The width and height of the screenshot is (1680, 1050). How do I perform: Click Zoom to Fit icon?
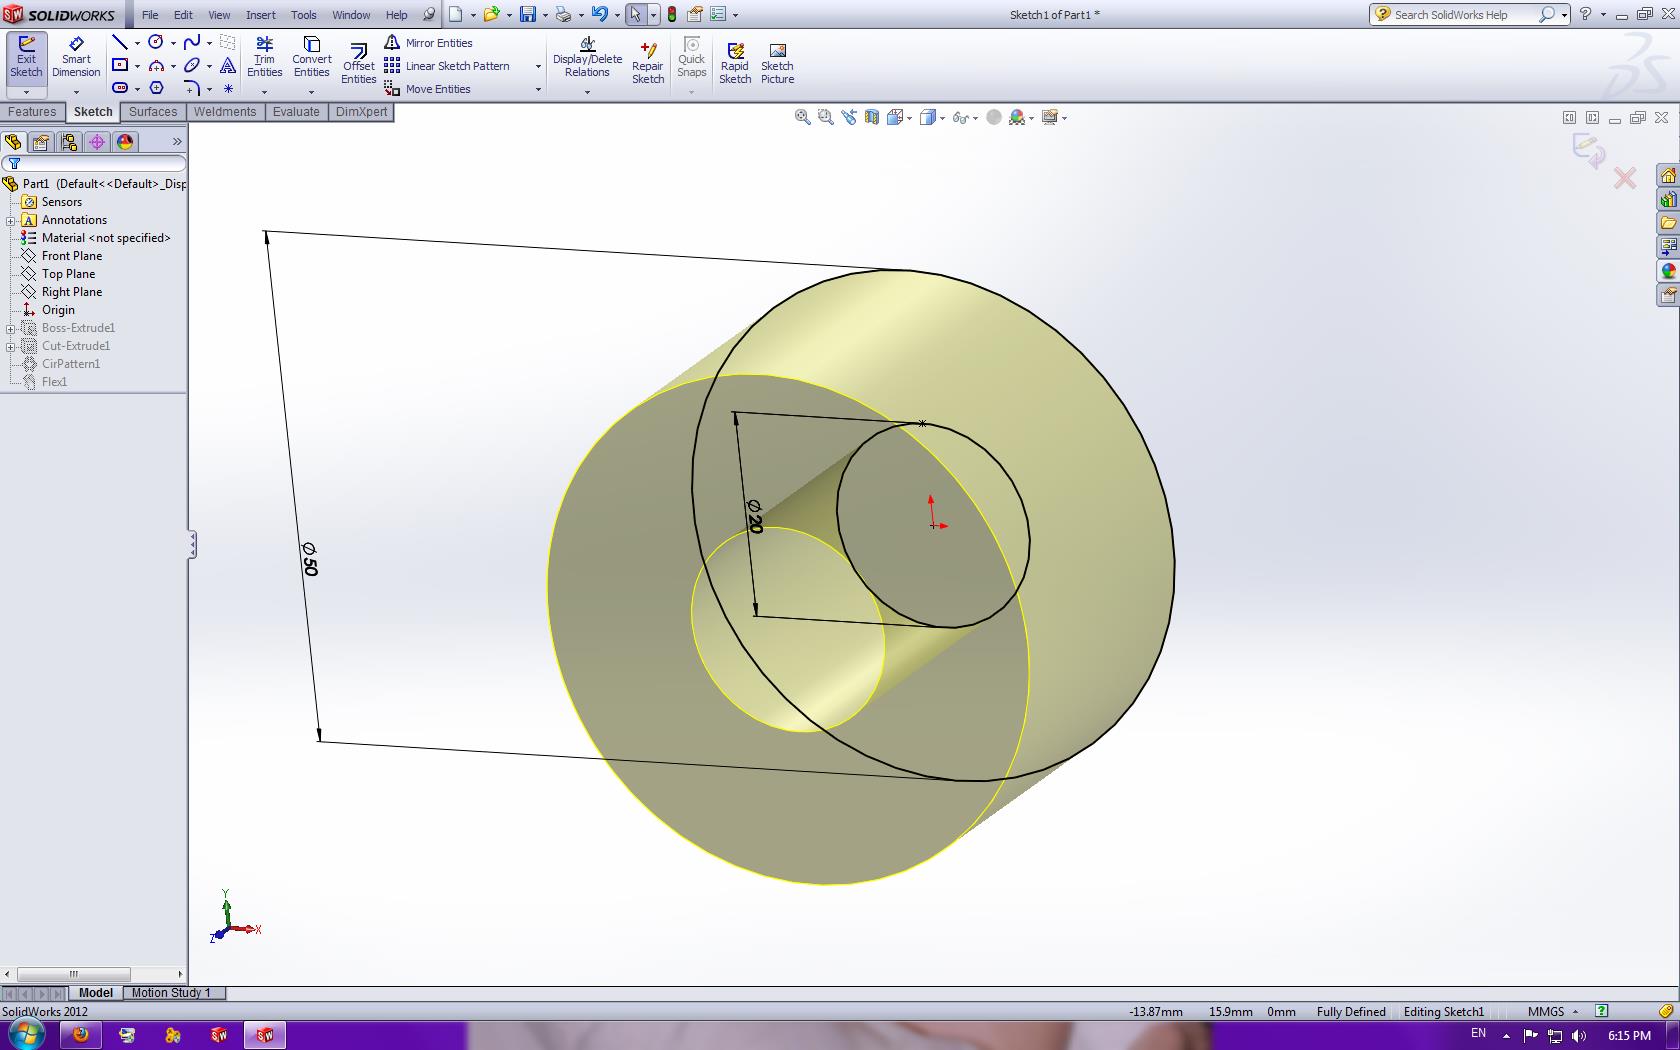802,117
